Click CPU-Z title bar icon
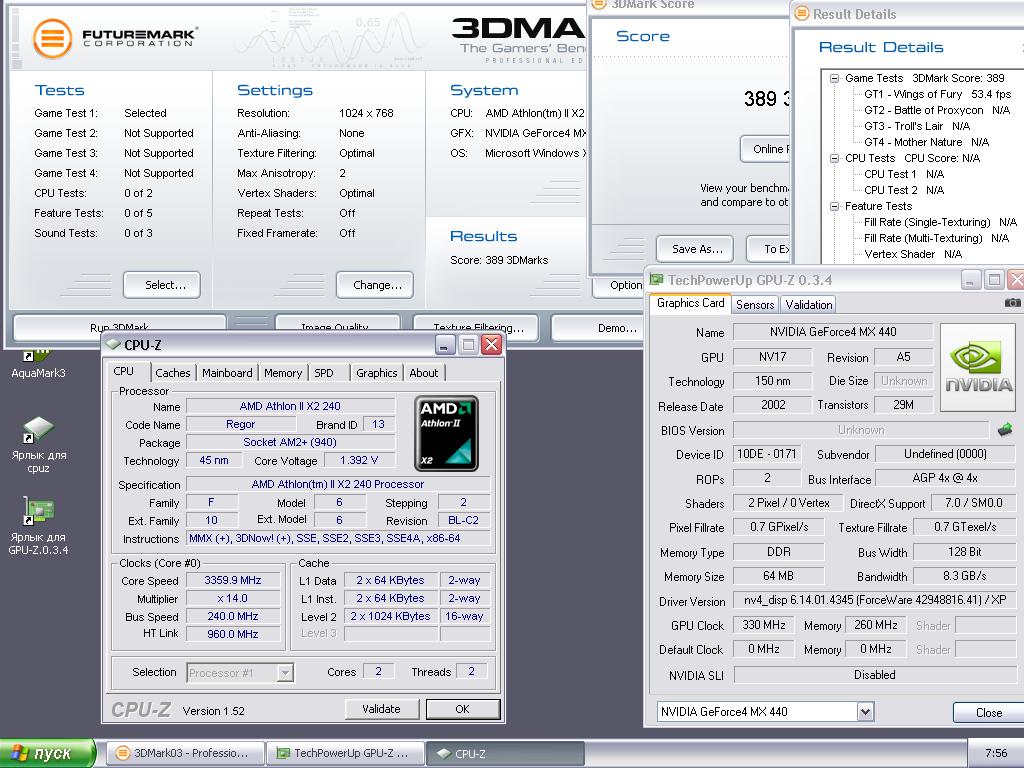 113,344
